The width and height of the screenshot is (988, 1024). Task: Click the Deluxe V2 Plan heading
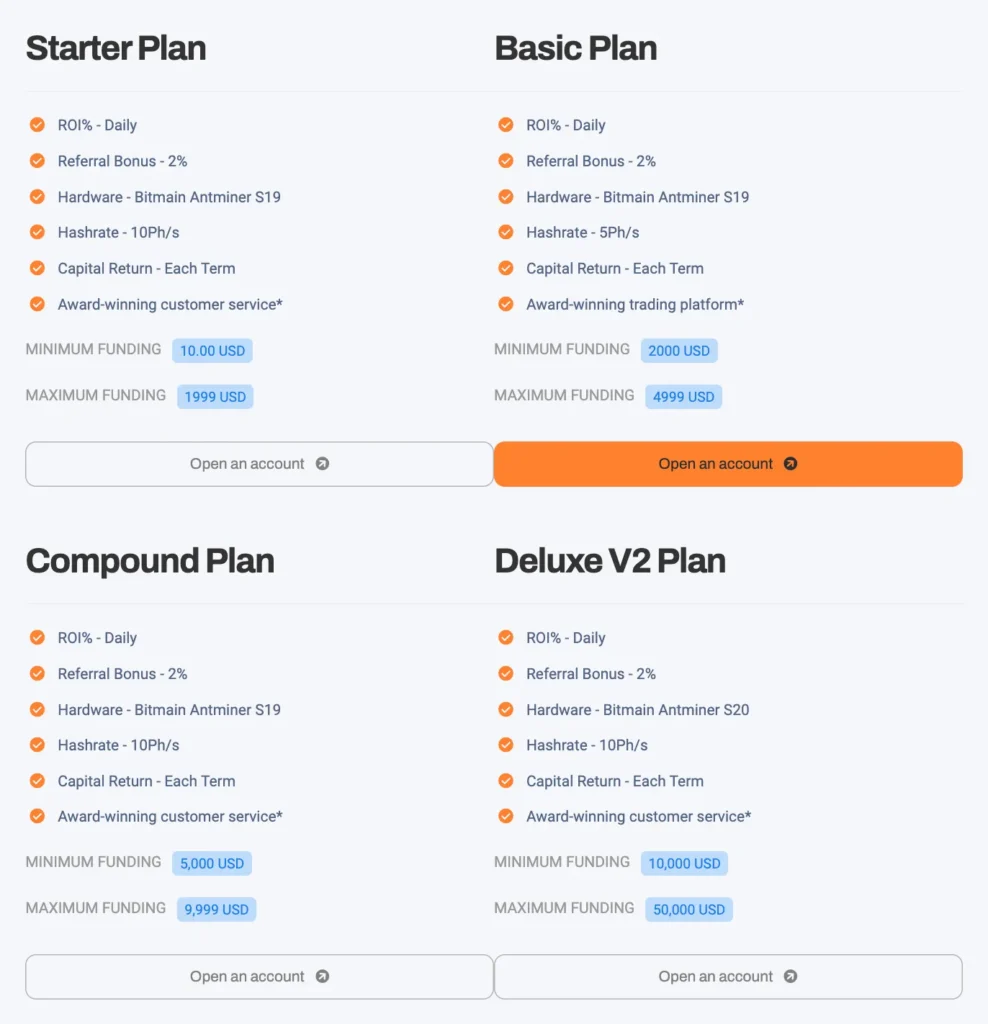coord(610,561)
